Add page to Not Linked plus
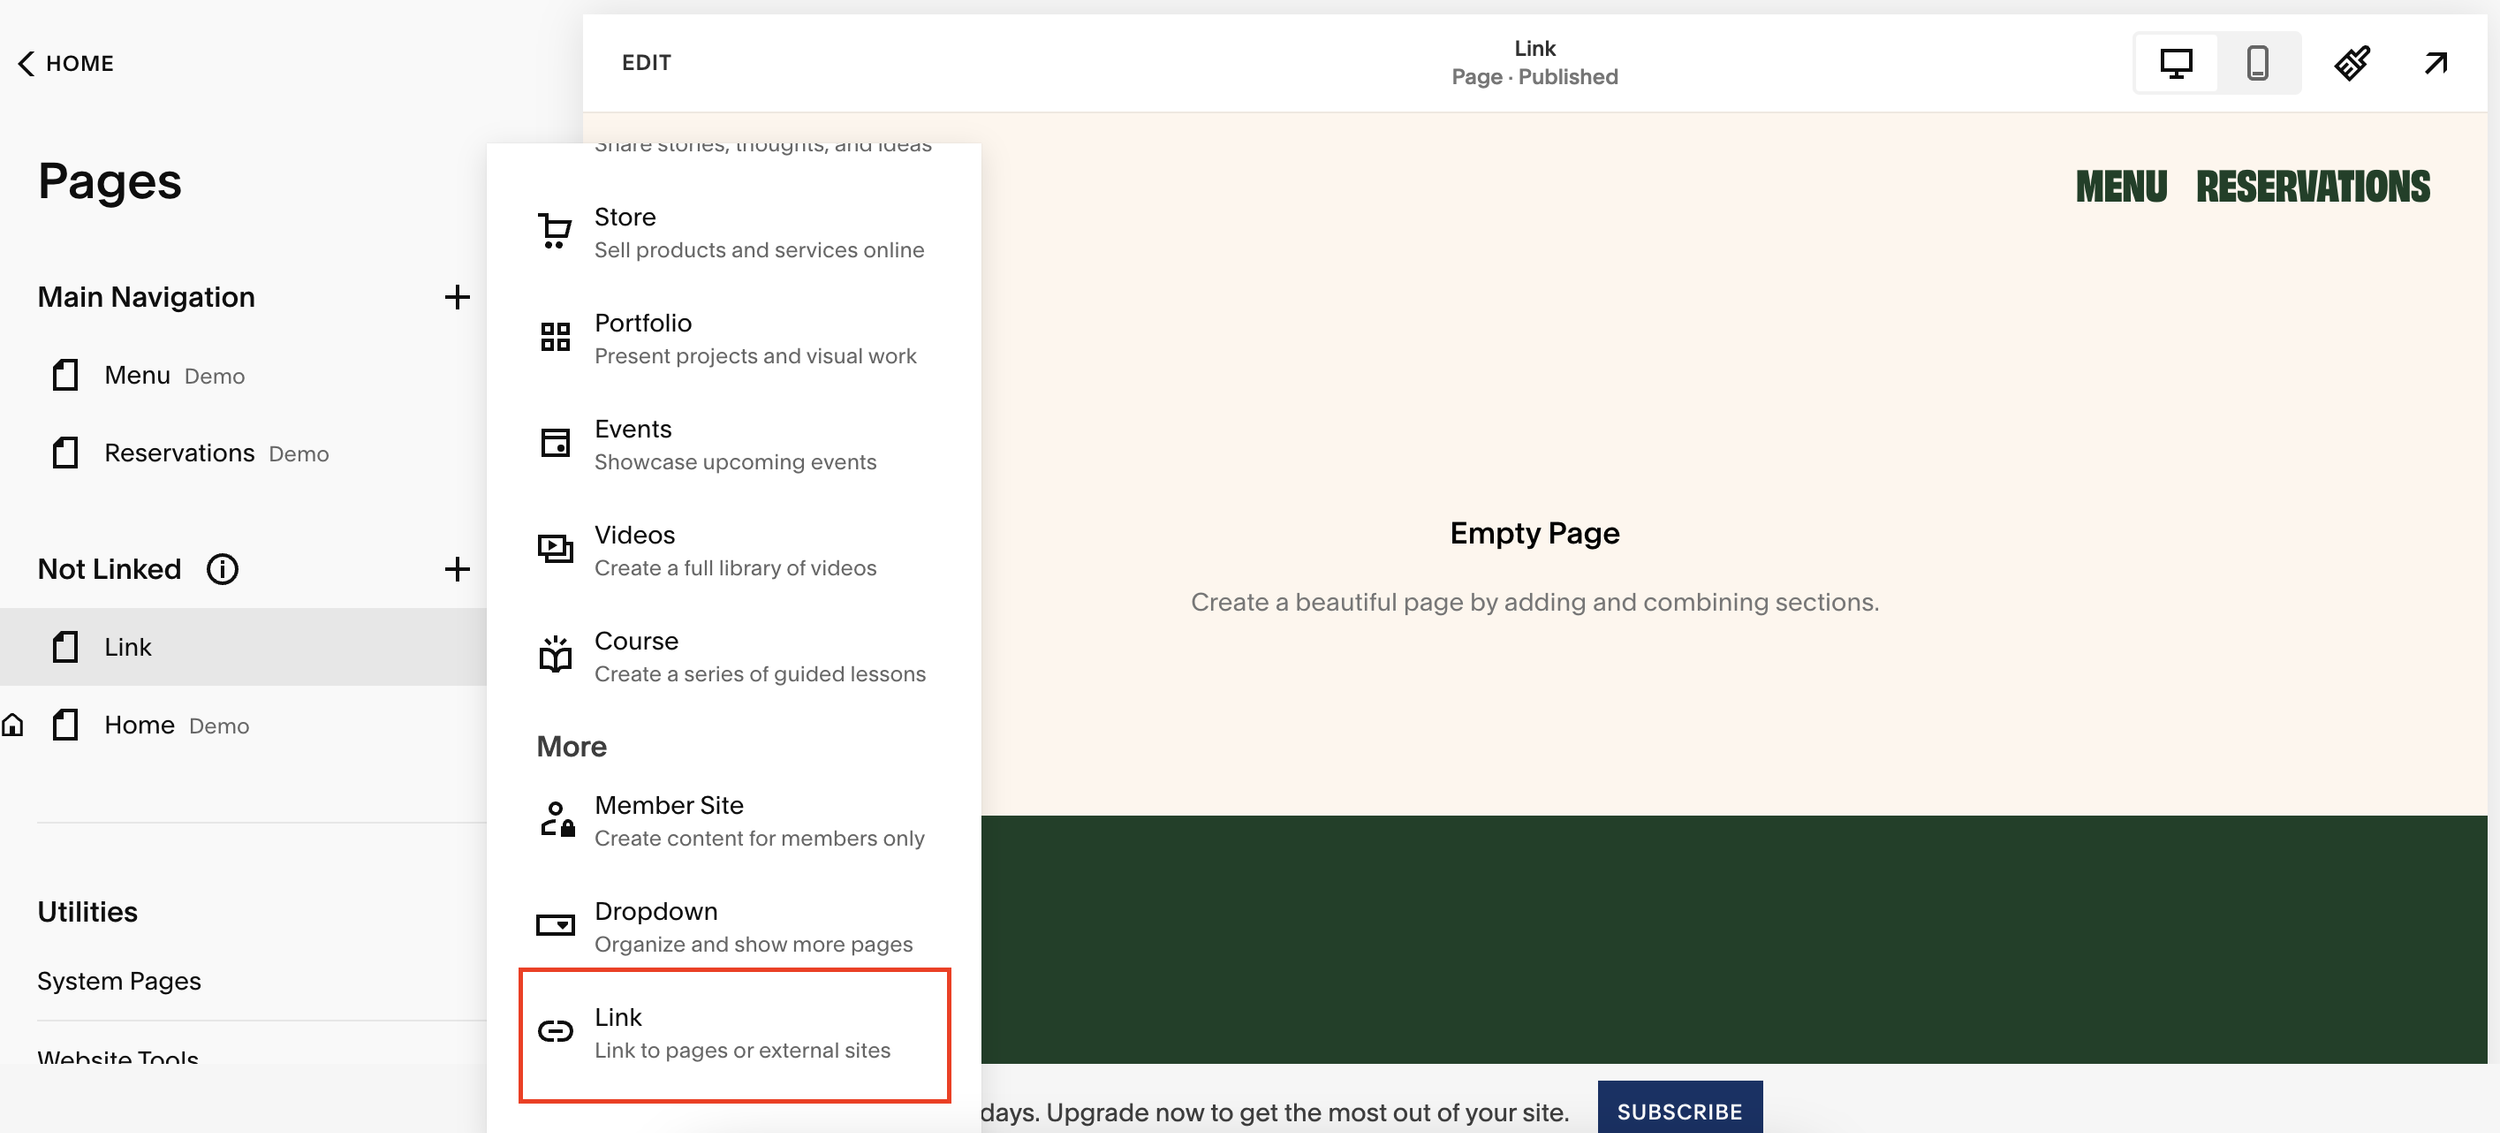The width and height of the screenshot is (2500, 1133). coord(457,569)
